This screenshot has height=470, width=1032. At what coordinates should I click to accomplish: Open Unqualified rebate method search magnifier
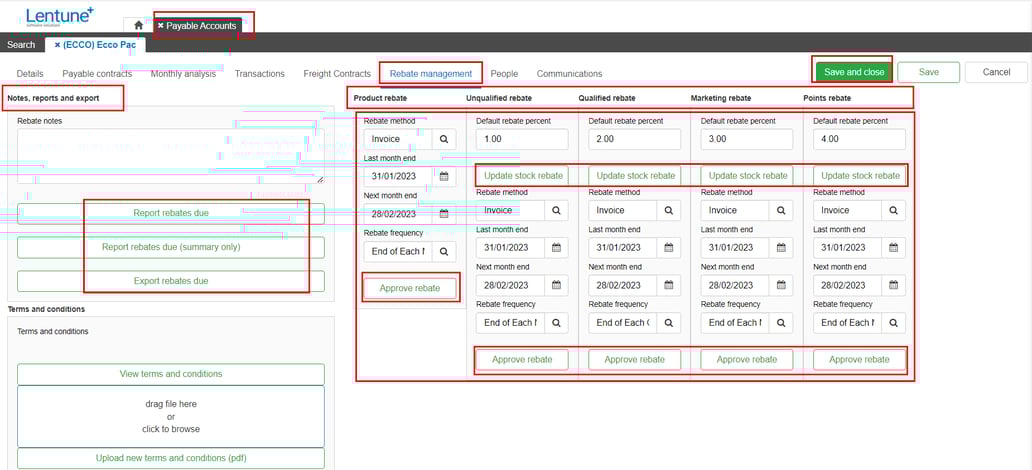556,210
